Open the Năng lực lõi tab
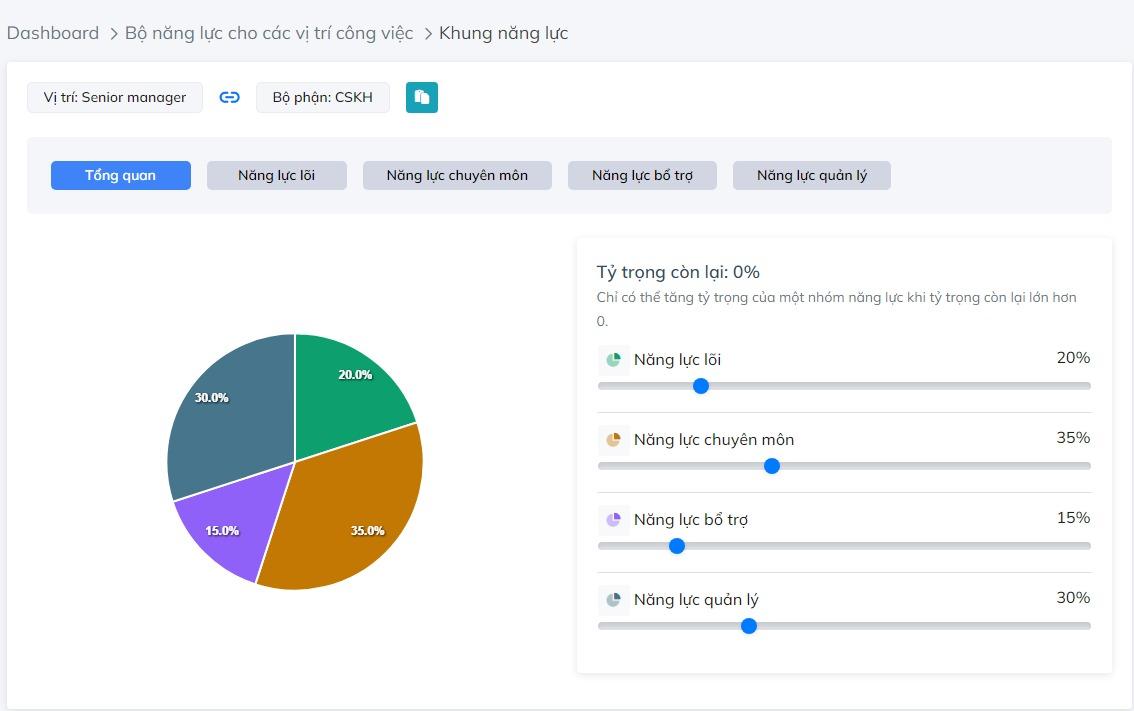The height and width of the screenshot is (711, 1134). tap(276, 176)
